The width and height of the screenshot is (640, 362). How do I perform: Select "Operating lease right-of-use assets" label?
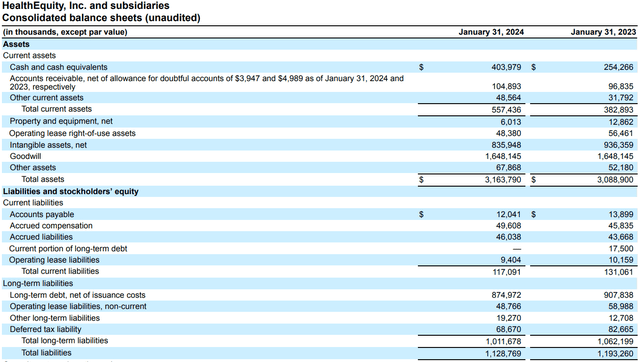(x=72, y=133)
